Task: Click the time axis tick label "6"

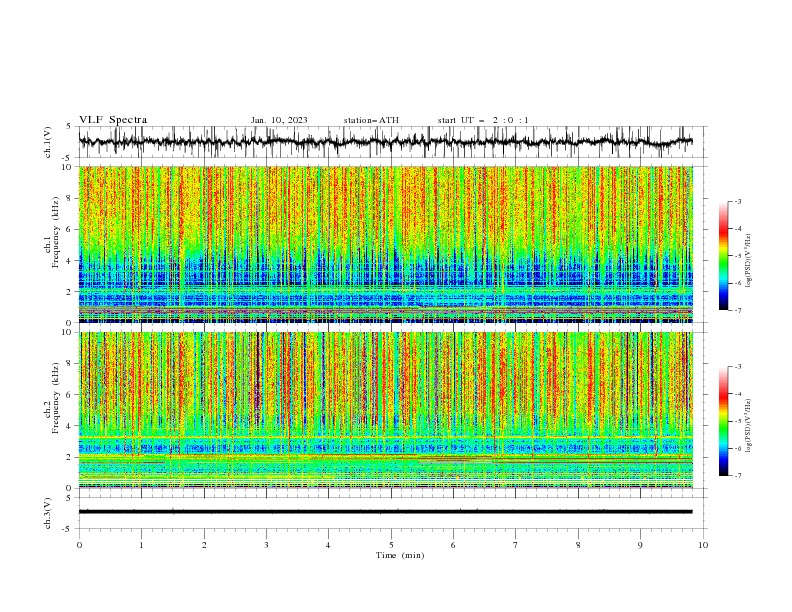Action: tap(453, 545)
